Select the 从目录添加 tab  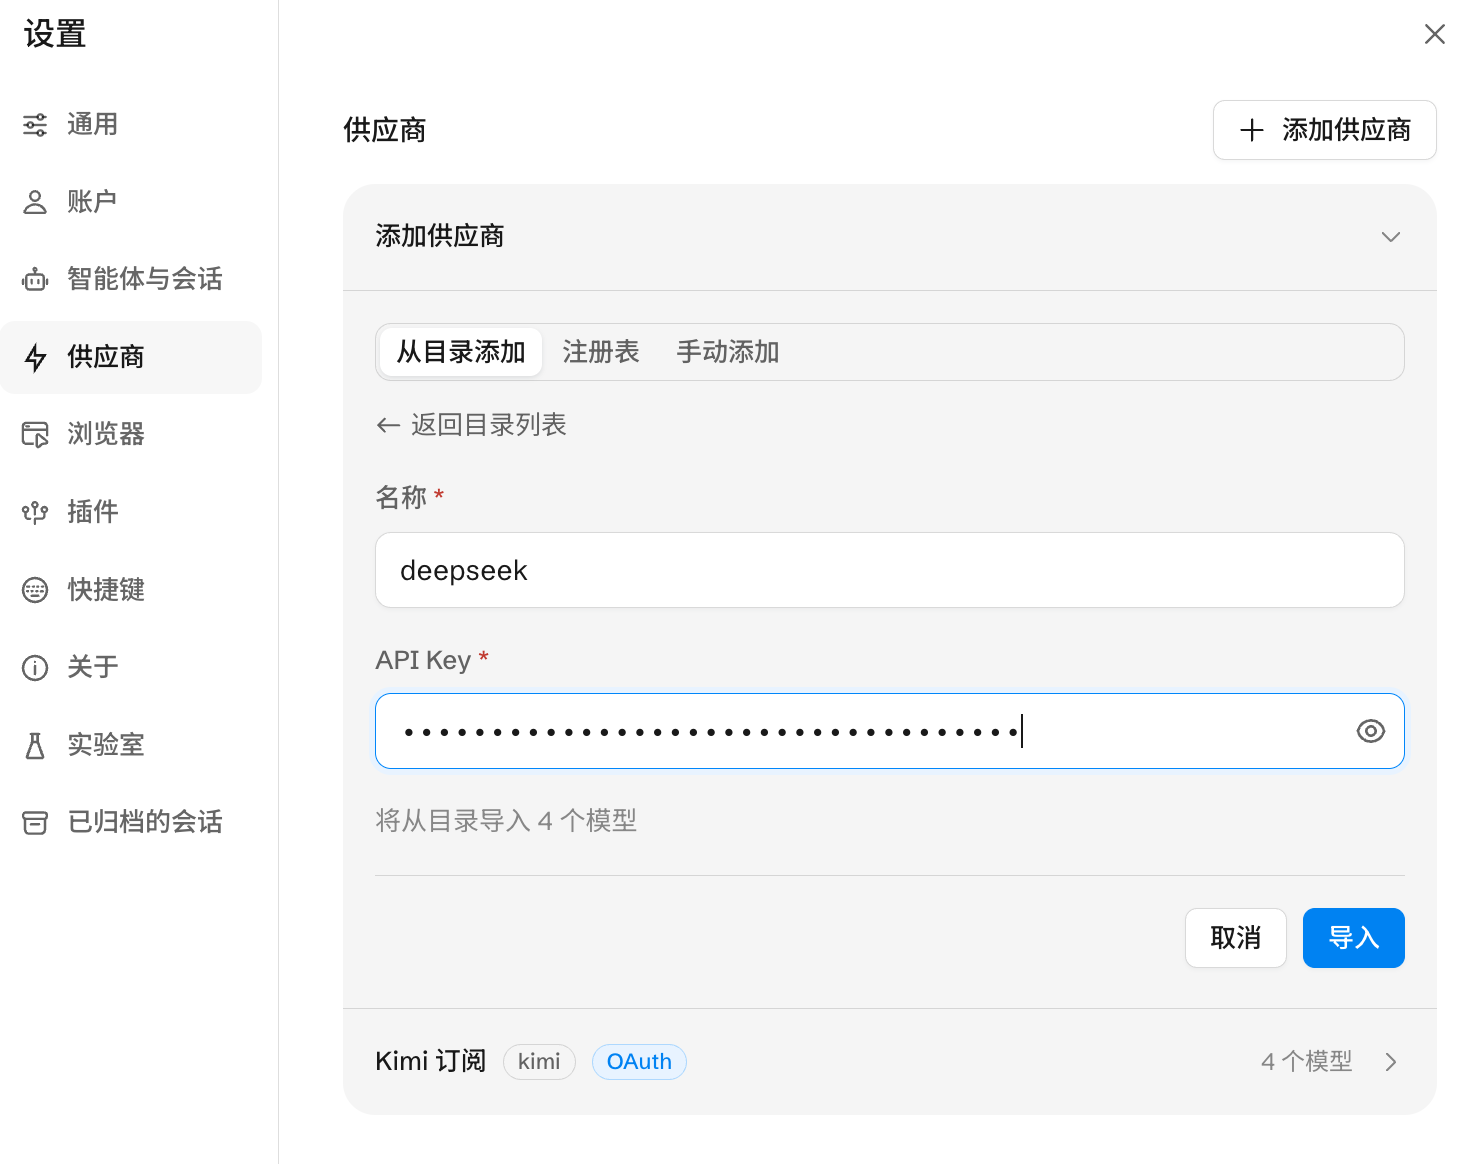(461, 352)
